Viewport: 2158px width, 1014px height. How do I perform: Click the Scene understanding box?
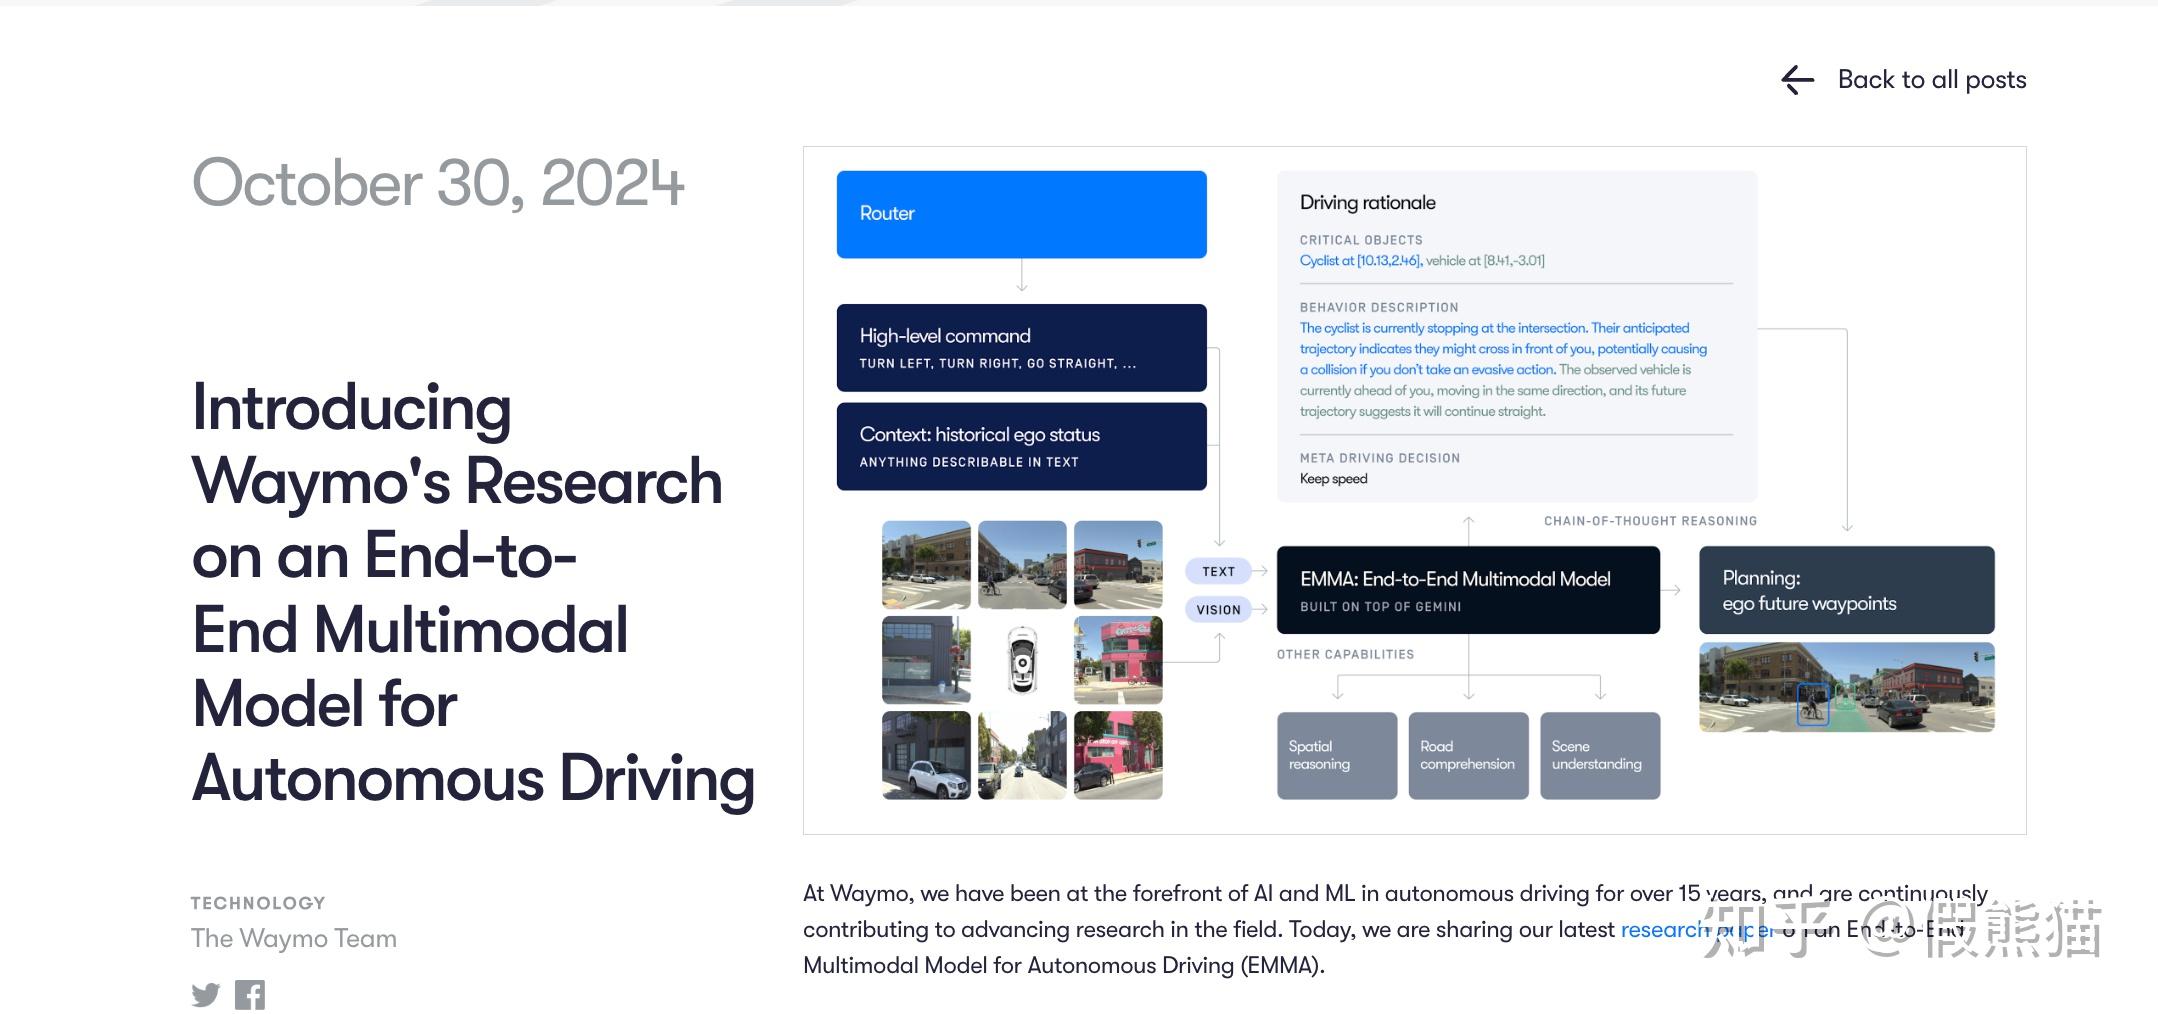tap(1600, 755)
